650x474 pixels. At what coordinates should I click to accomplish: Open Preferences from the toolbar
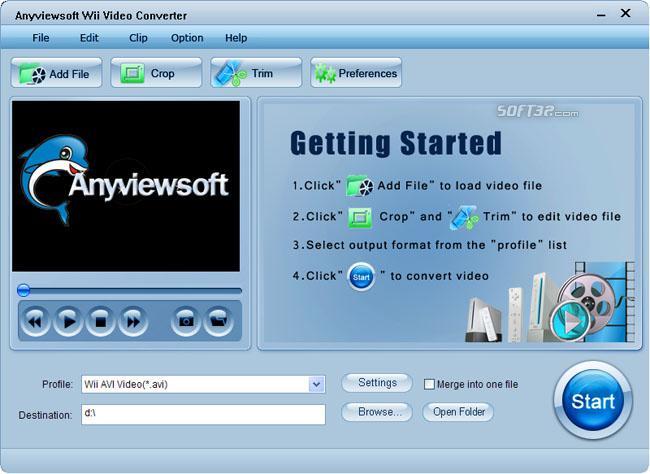coord(356,73)
